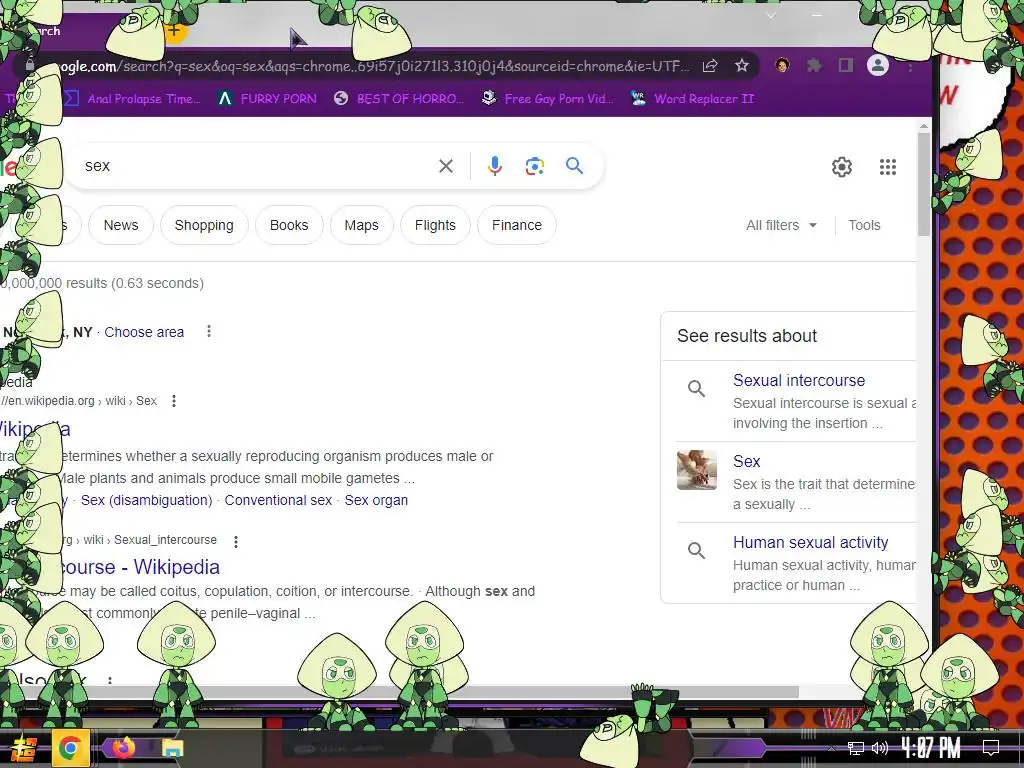Open options for the Choose area location row
Screen dimensions: 1024x768
point(209,331)
